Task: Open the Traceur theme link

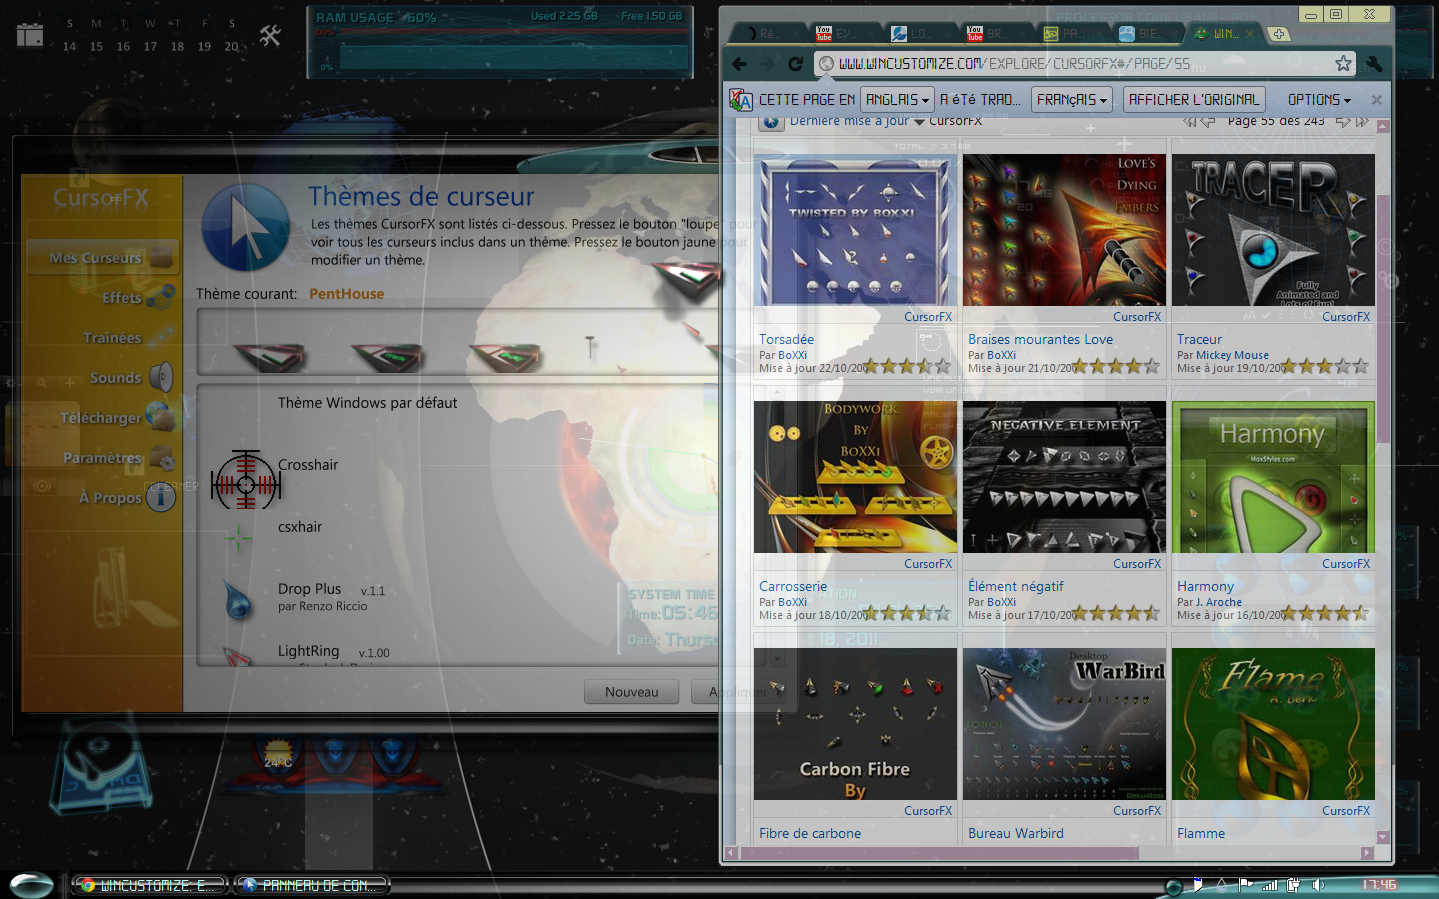Action: click(x=1199, y=340)
